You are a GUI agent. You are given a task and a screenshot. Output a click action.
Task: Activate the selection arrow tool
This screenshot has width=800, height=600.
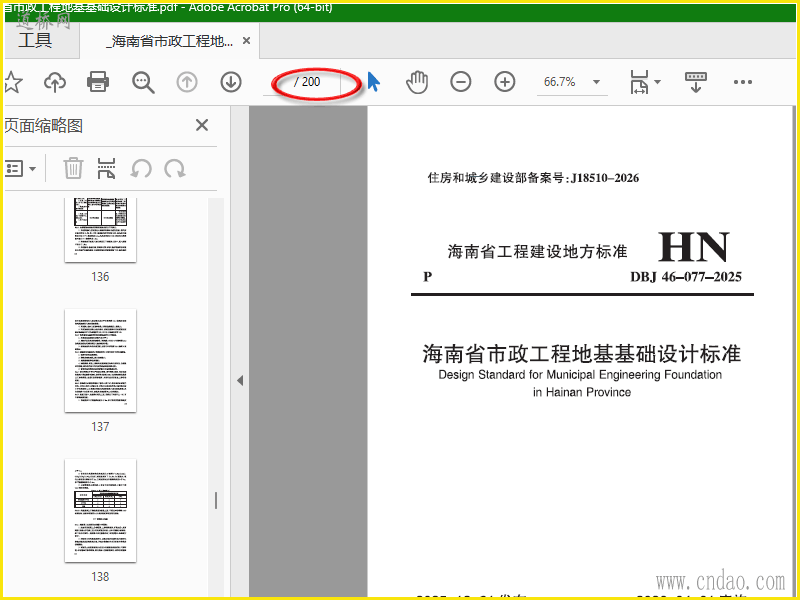[x=374, y=82]
